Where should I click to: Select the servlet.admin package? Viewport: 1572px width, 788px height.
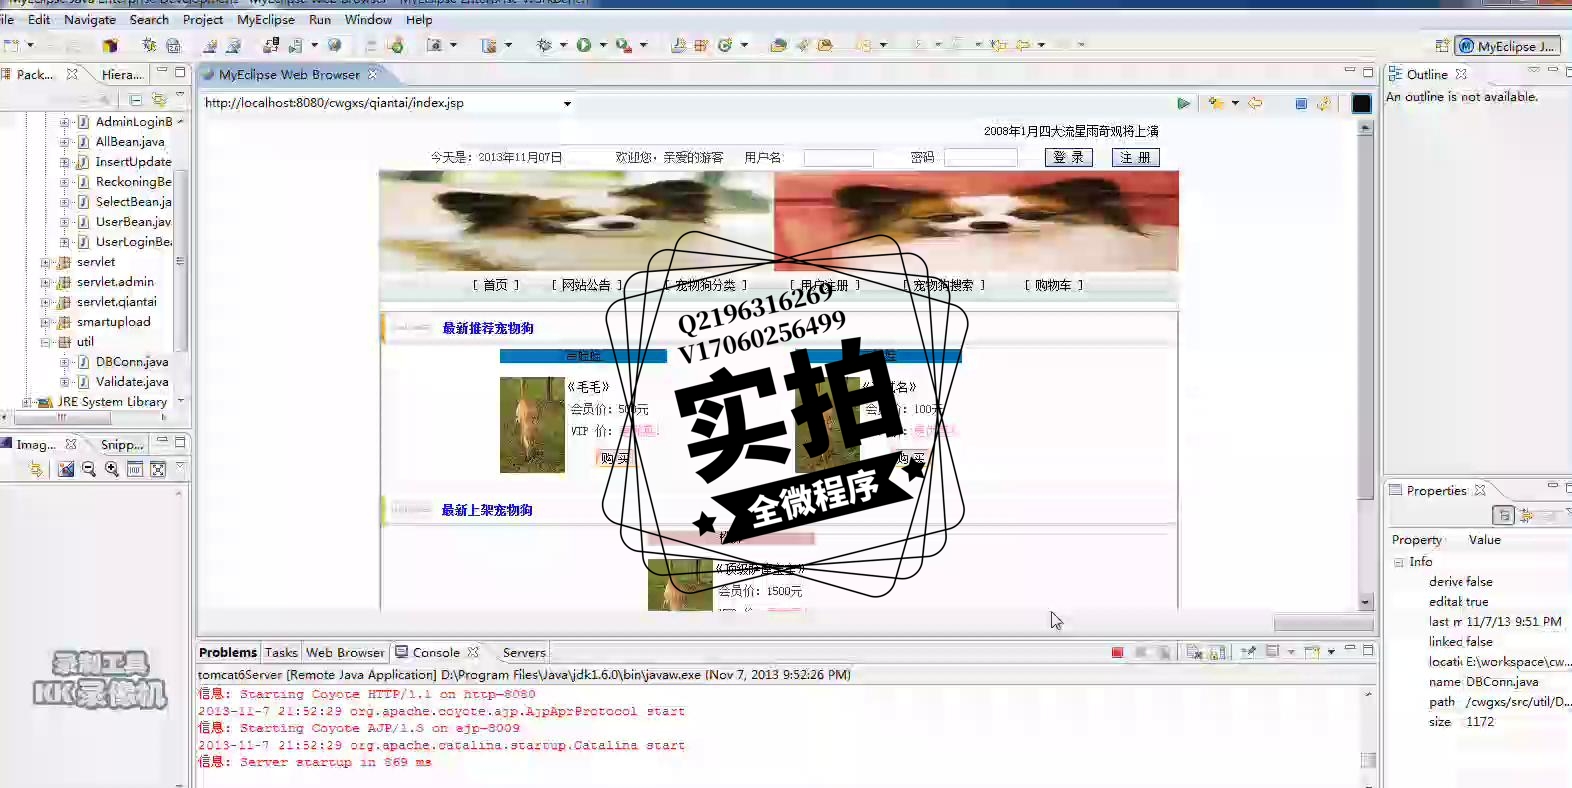click(x=115, y=282)
